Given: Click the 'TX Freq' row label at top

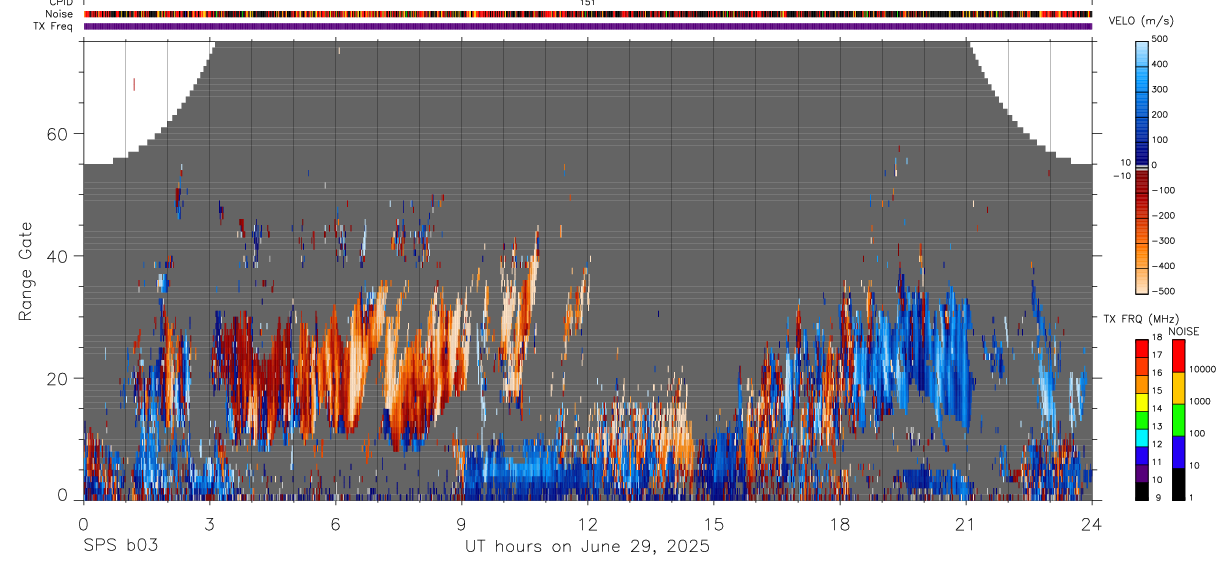Looking at the screenshot, I should coord(54,26).
